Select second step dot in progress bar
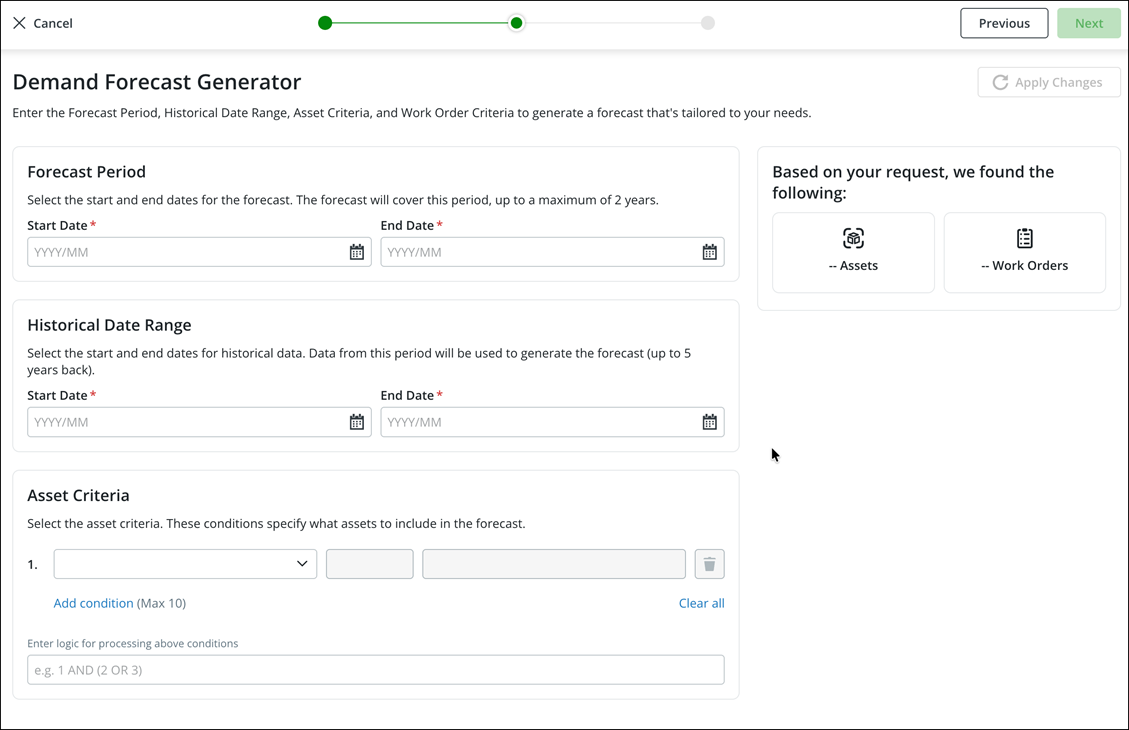 516,23
